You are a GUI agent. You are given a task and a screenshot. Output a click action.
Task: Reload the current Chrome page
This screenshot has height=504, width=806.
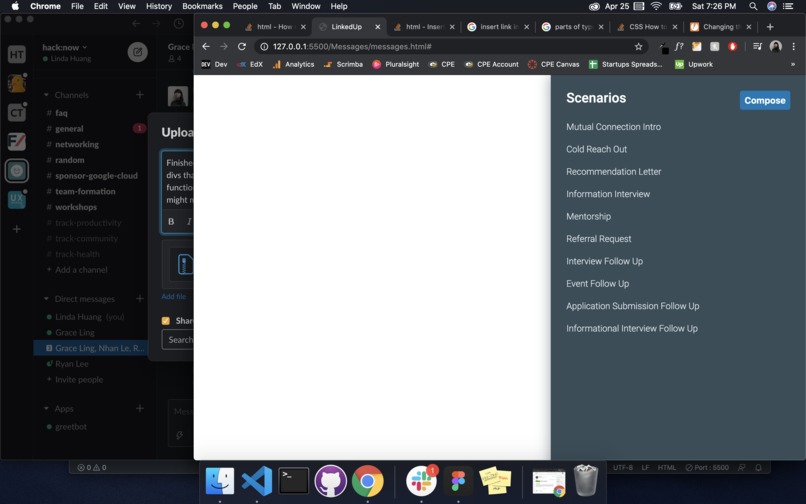[x=242, y=46]
